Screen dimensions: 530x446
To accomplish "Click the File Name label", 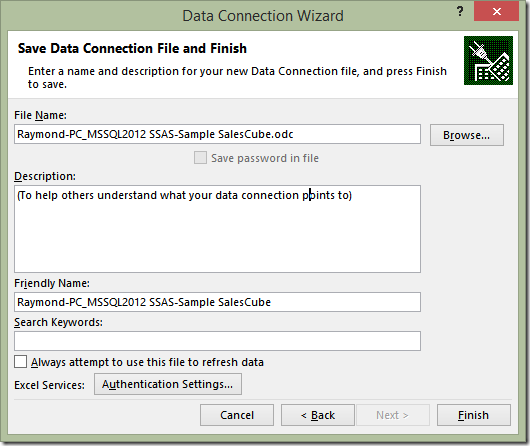I will point(40,115).
